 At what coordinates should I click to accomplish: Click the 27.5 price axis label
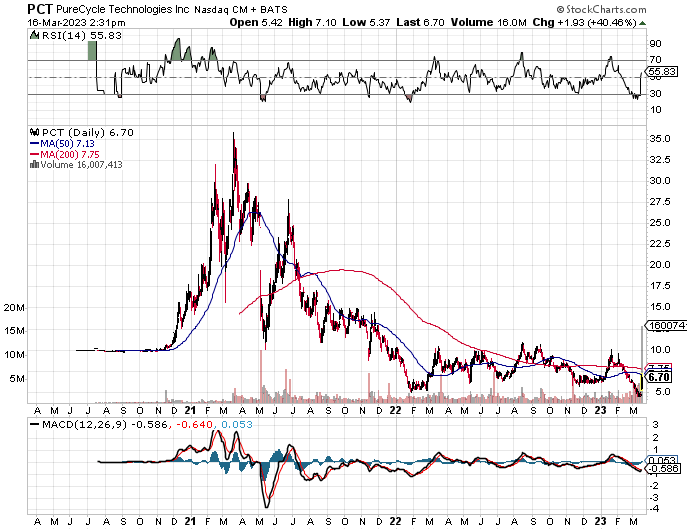point(660,202)
